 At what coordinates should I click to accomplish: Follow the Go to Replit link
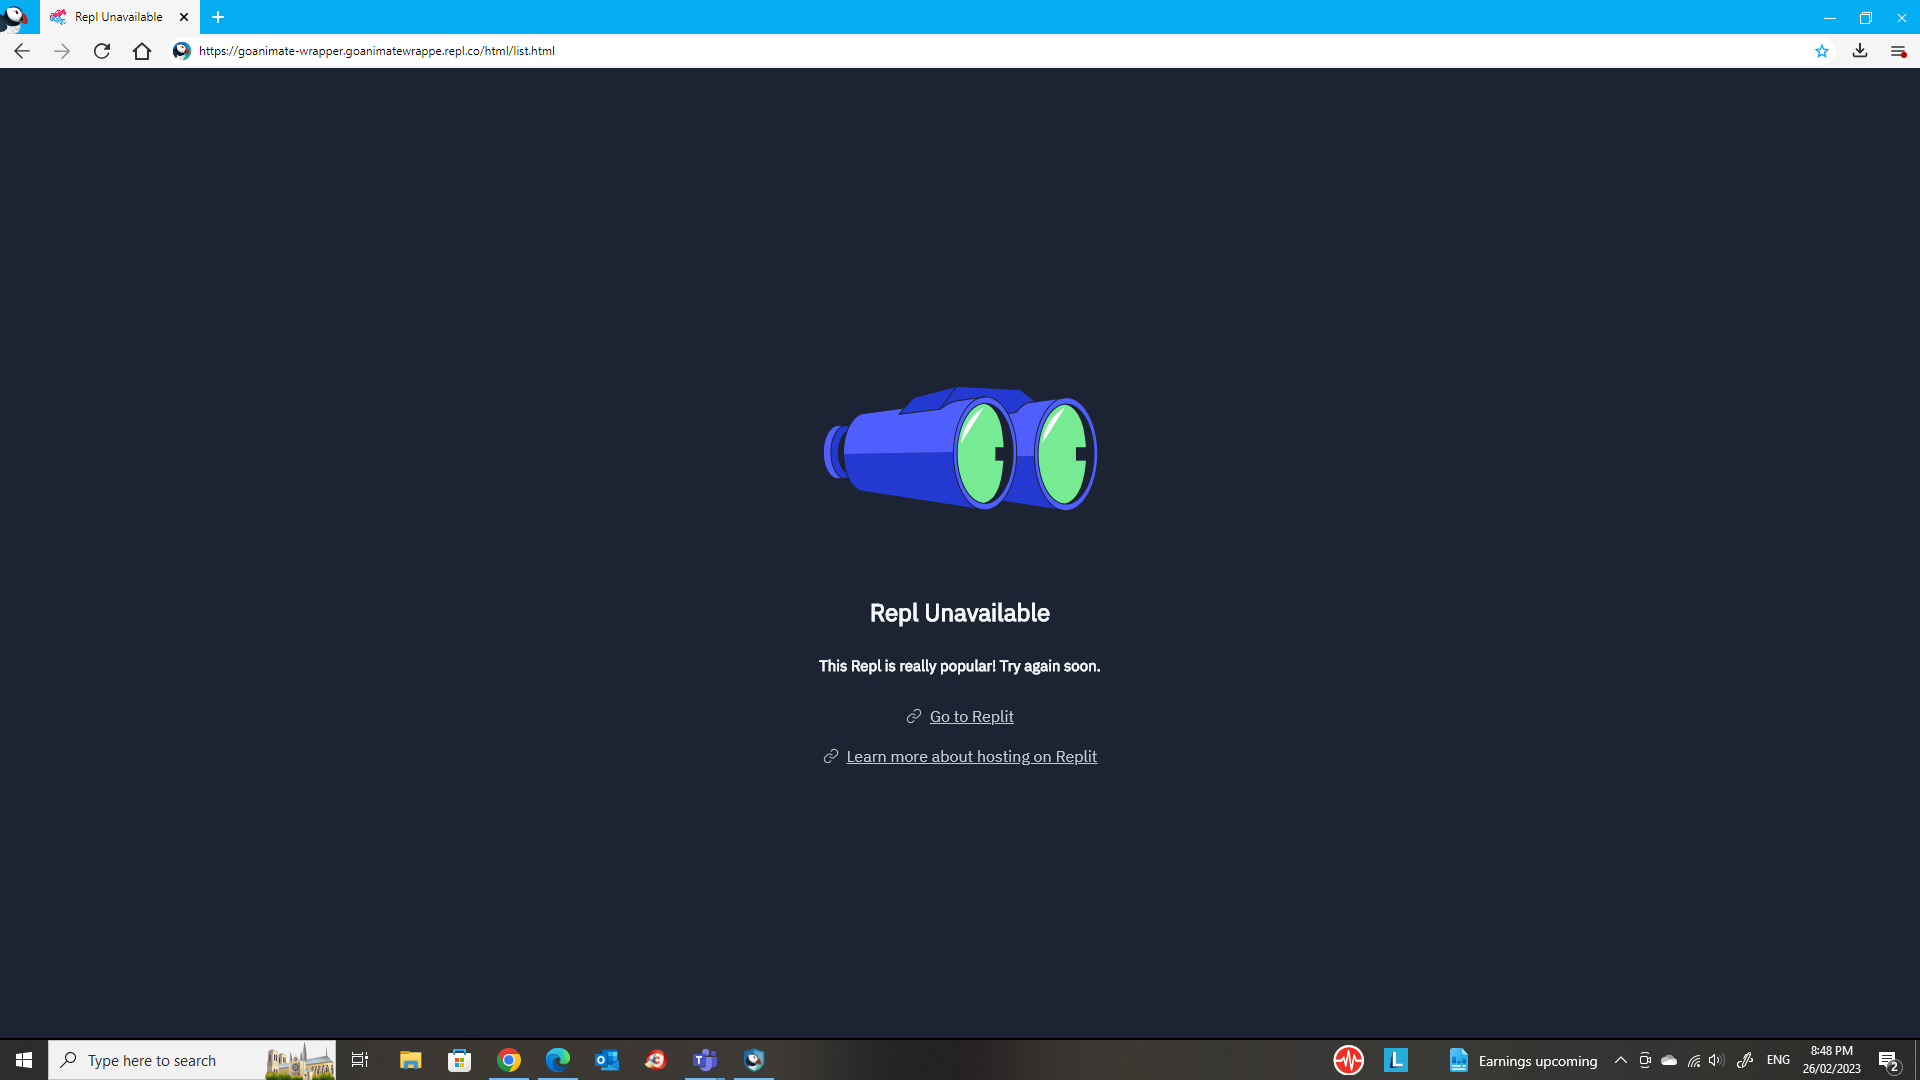pyautogui.click(x=971, y=716)
